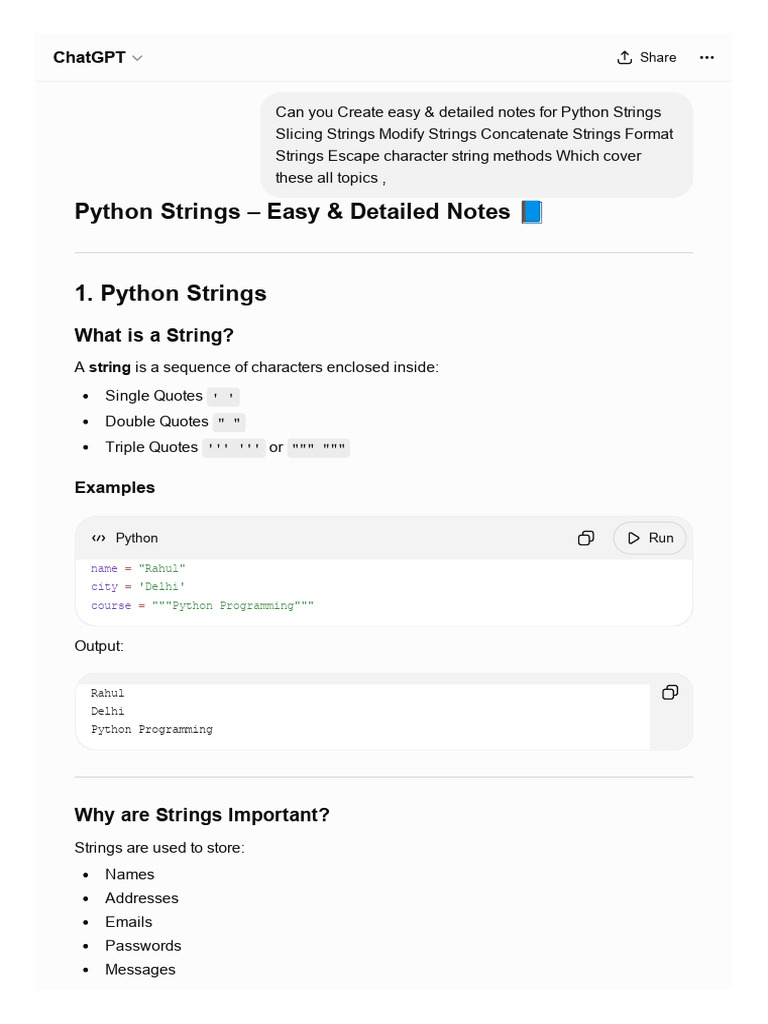Click the triple double-quotes inline code chip
Image resolution: width=768 pixels, height=1024 pixels.
click(319, 448)
